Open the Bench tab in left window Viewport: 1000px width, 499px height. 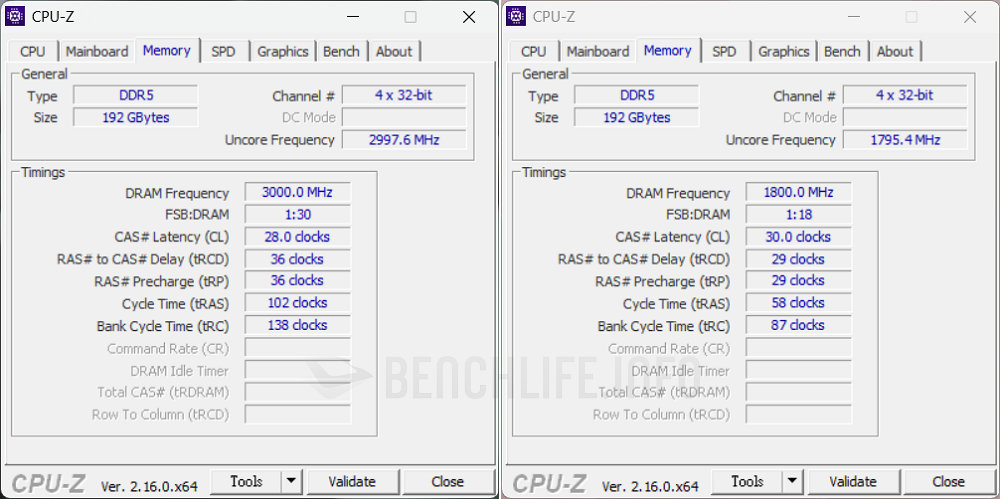[341, 52]
